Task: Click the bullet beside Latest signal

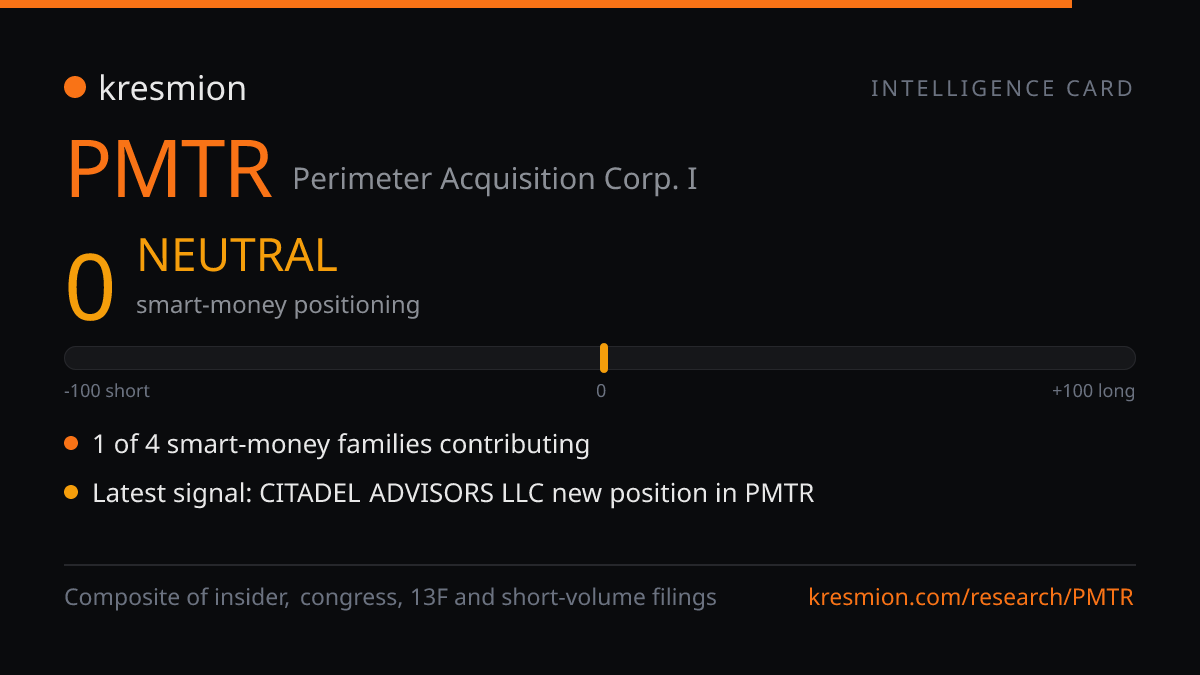Action: coord(71,493)
